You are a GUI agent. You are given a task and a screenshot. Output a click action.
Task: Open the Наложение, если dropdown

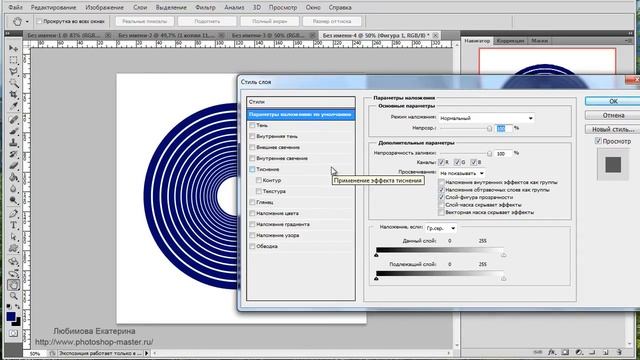tap(441, 228)
